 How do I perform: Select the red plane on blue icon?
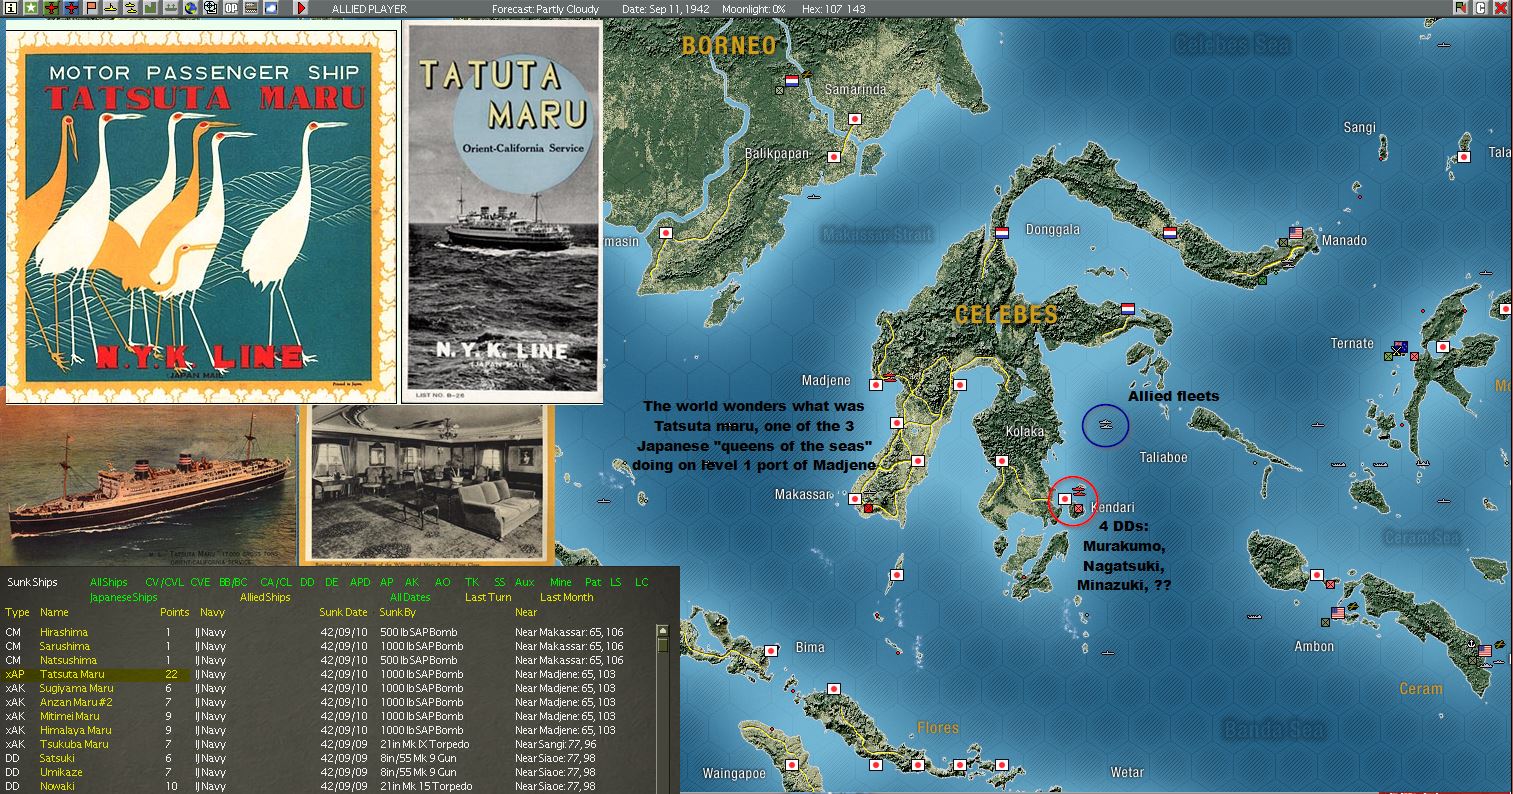[x=71, y=8]
